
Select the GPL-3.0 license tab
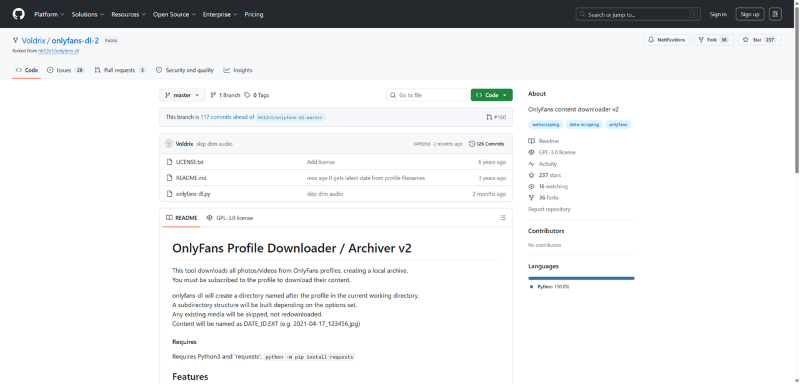(x=230, y=218)
